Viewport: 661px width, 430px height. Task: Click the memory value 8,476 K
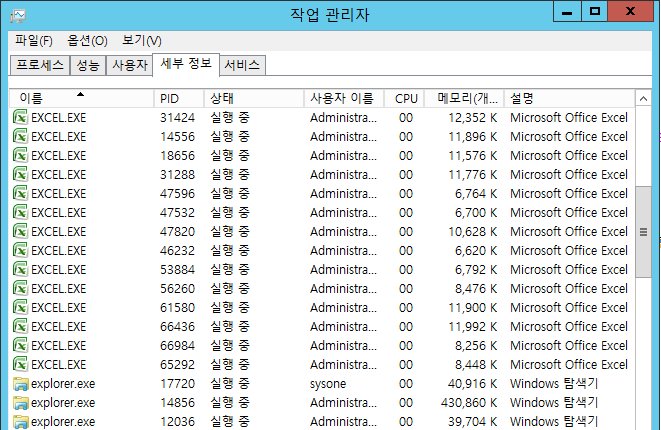pos(476,288)
